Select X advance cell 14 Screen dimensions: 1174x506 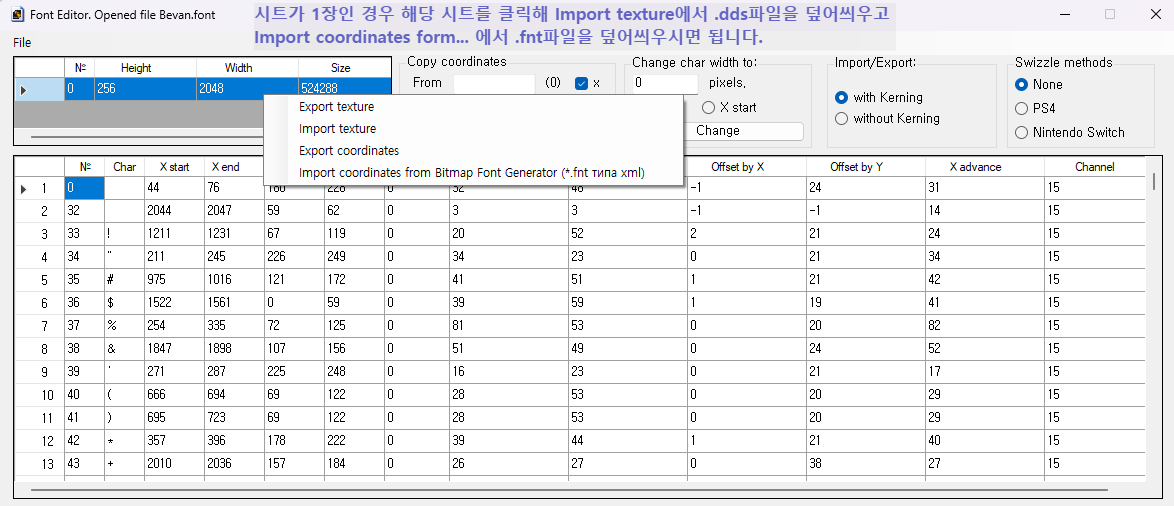(985, 211)
